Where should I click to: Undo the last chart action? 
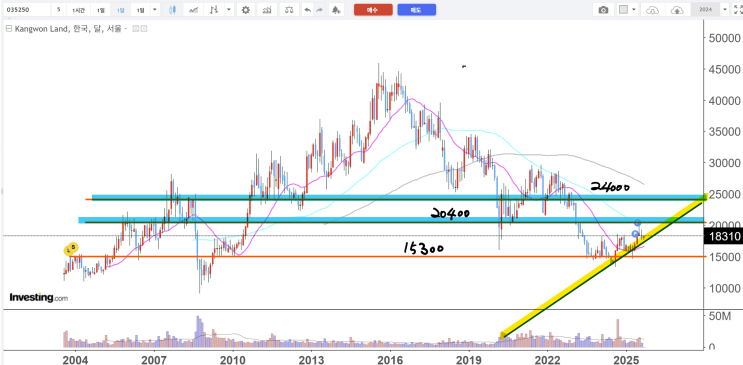(308, 9)
